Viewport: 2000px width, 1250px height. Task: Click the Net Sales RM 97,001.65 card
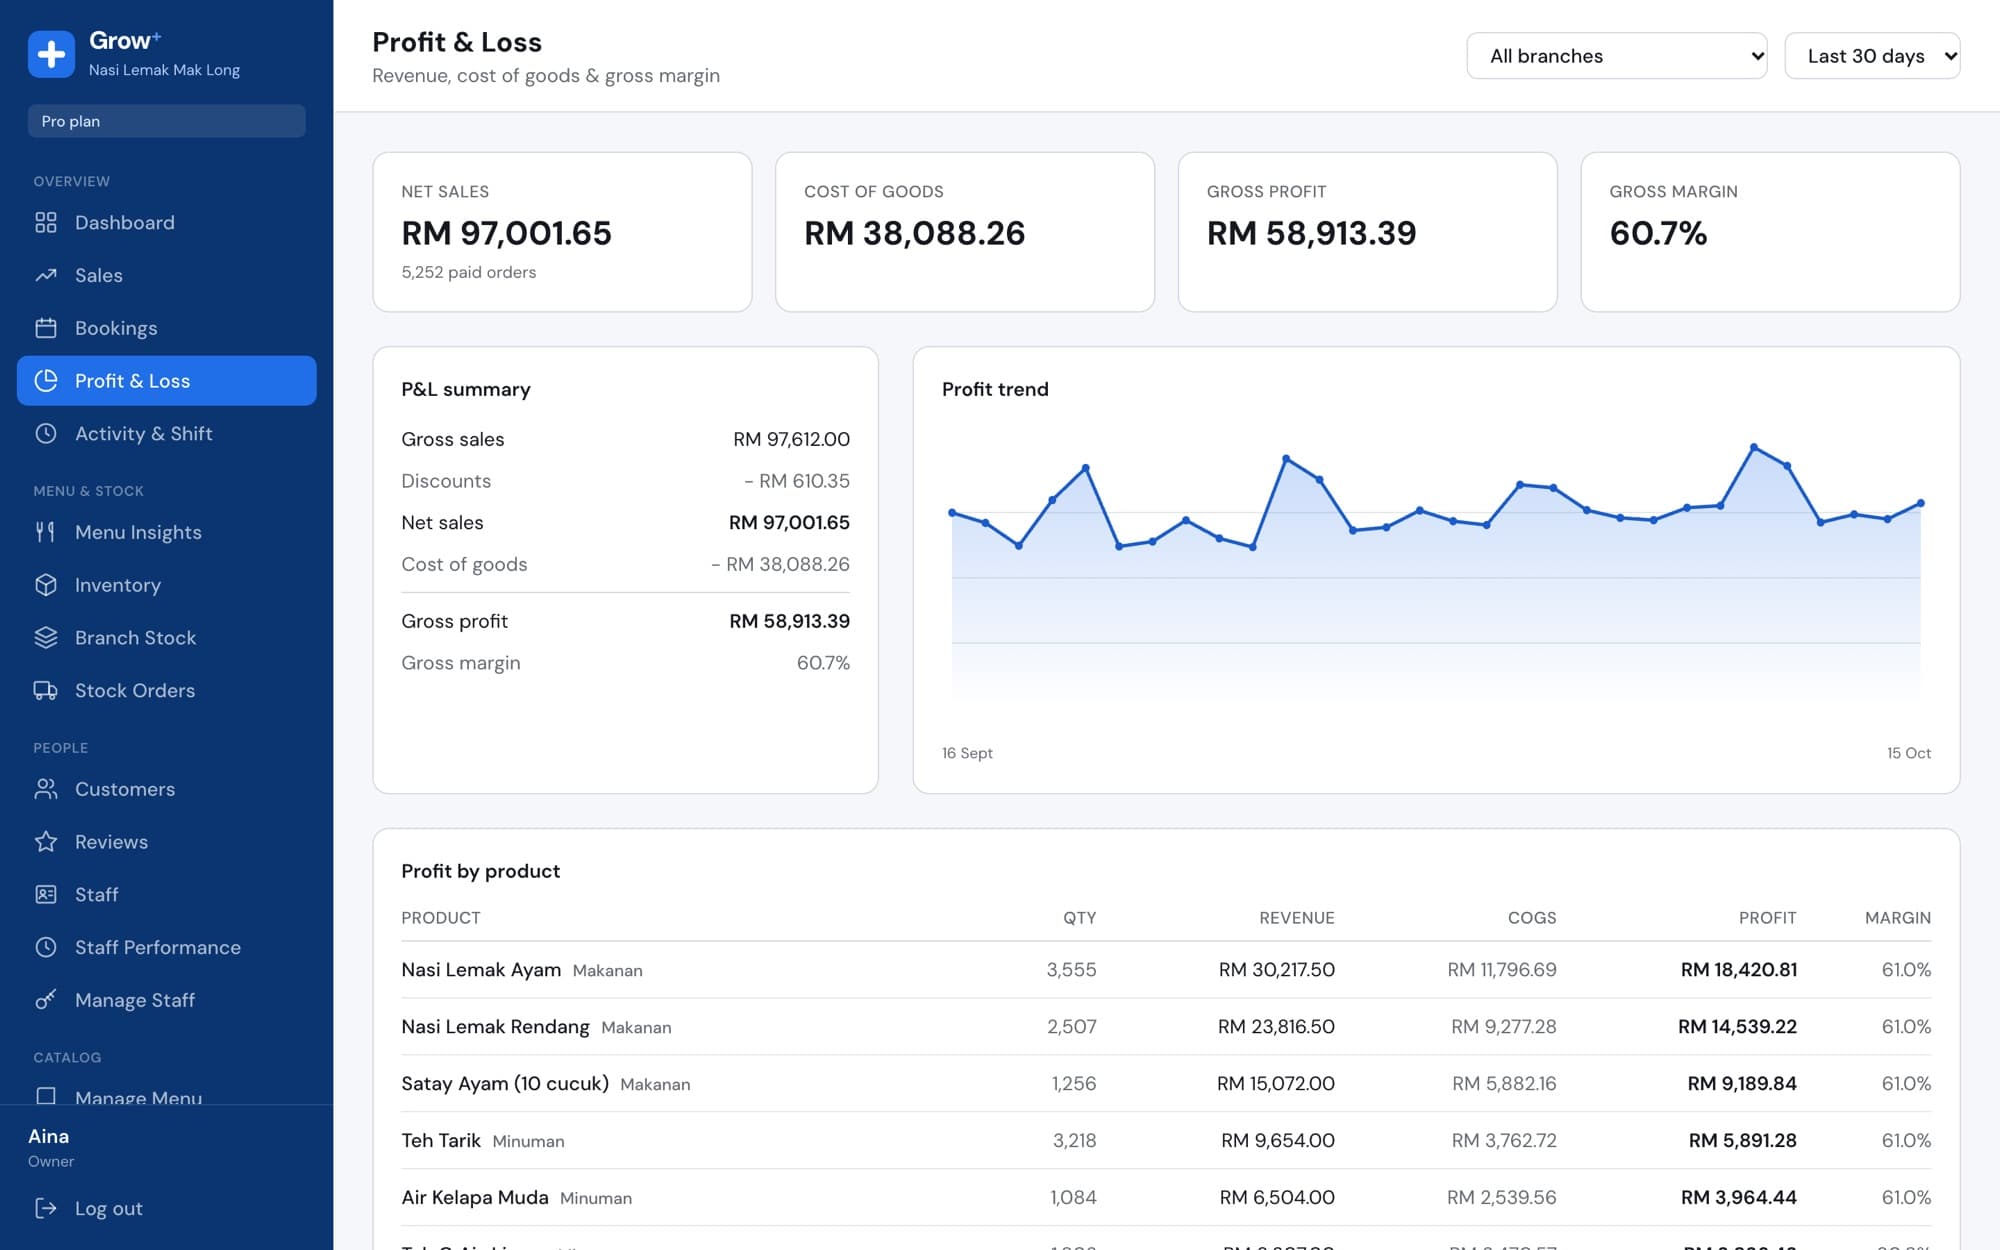click(562, 232)
